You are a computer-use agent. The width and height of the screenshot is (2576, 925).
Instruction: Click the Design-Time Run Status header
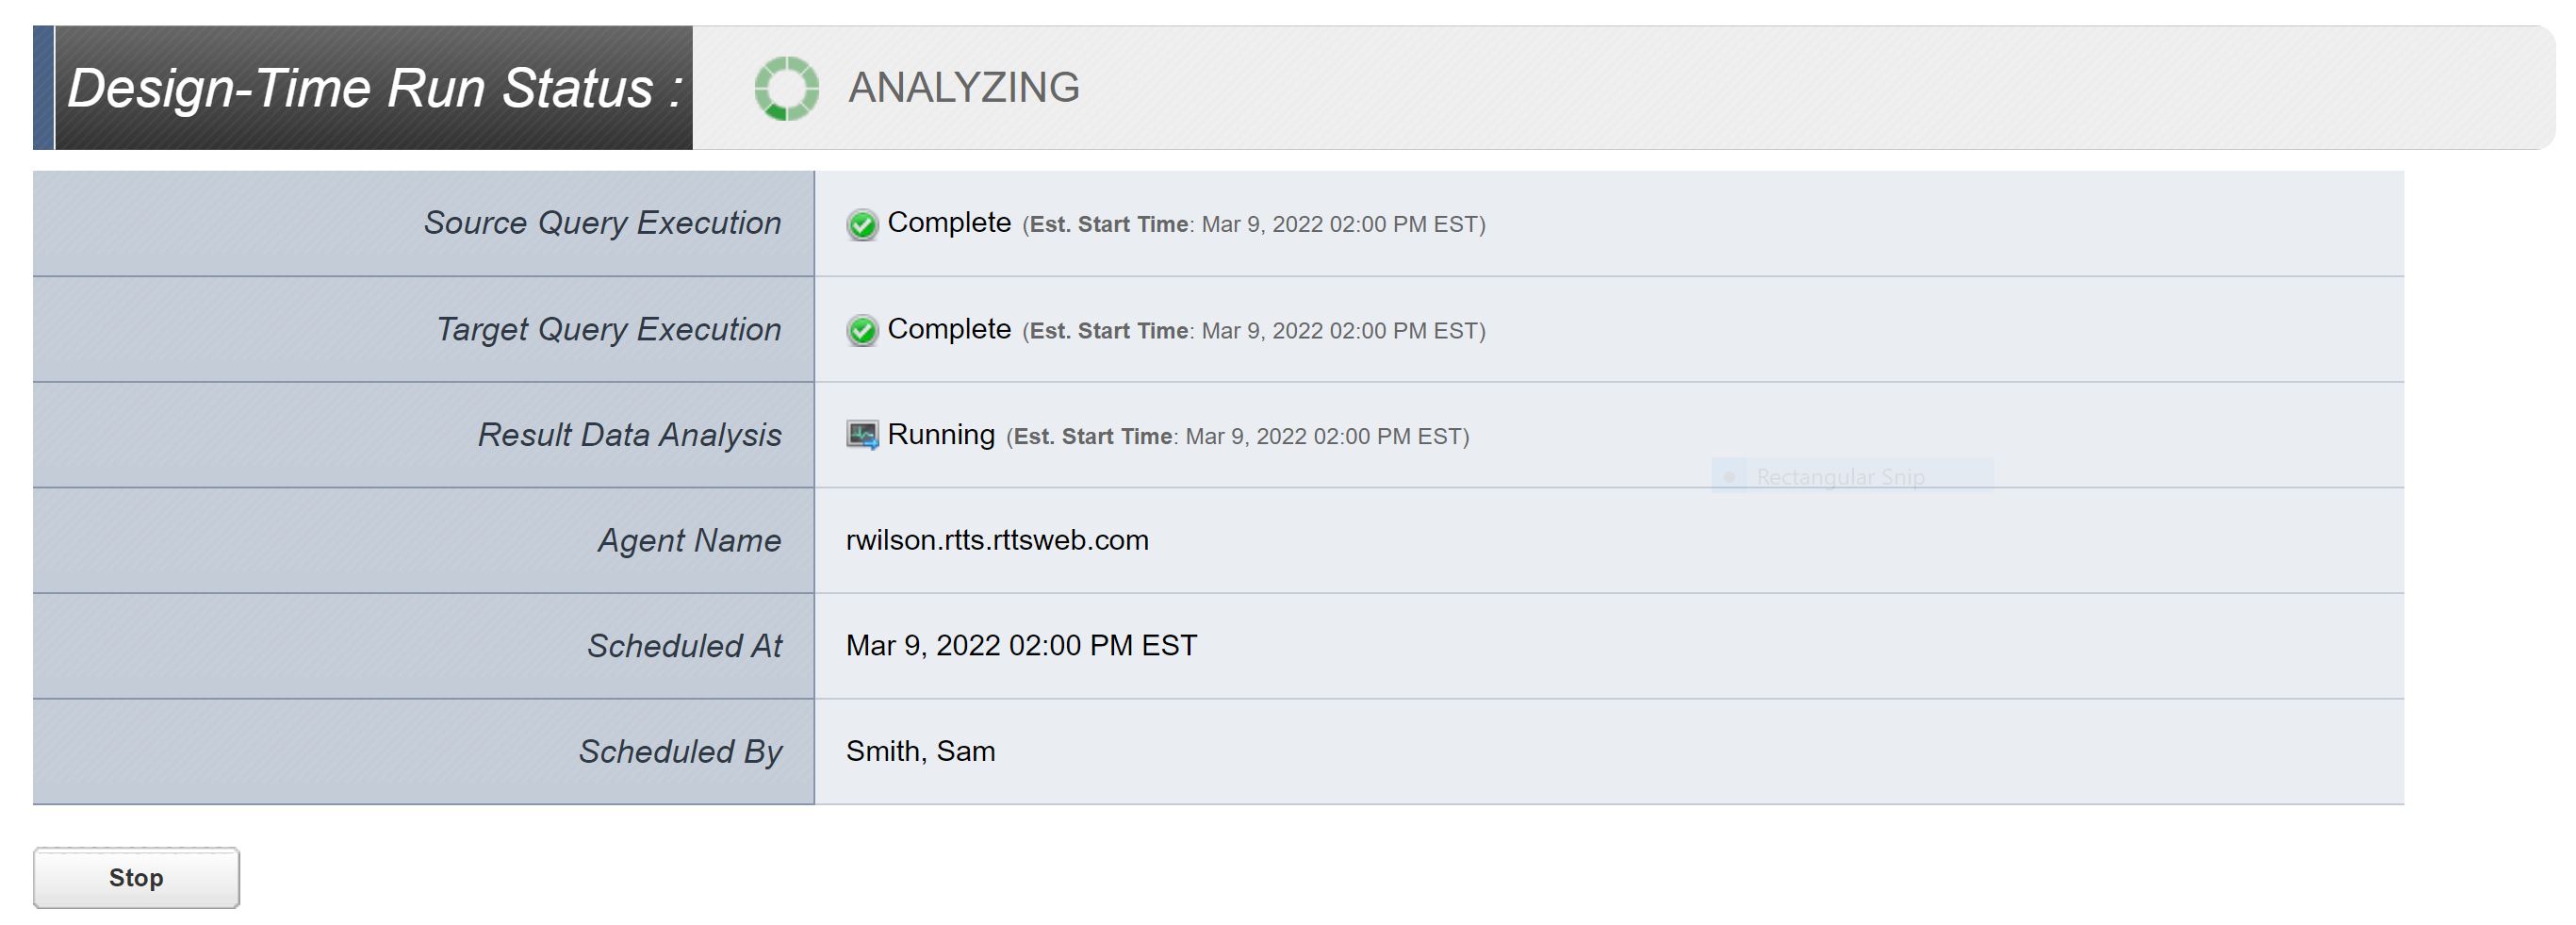point(374,88)
